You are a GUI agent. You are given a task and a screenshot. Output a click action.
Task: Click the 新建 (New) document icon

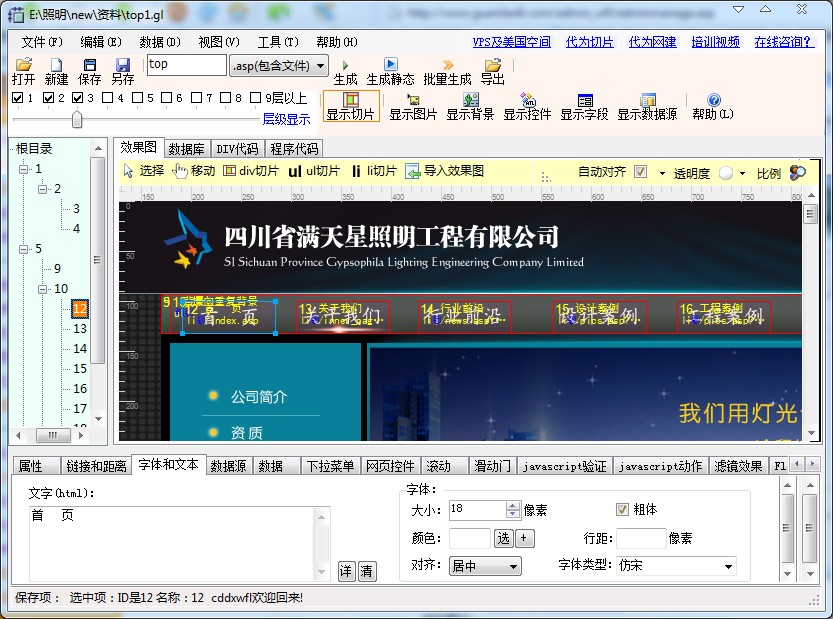coord(56,65)
